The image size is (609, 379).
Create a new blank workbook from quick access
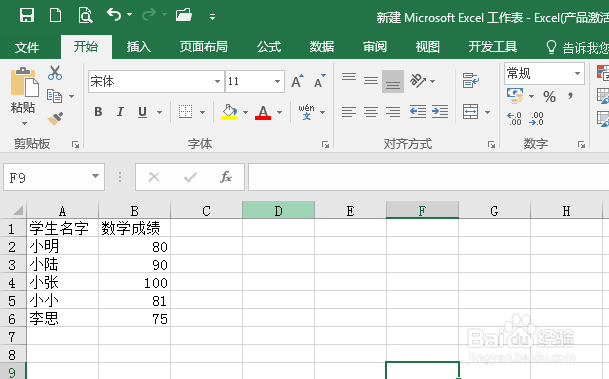click(x=55, y=16)
